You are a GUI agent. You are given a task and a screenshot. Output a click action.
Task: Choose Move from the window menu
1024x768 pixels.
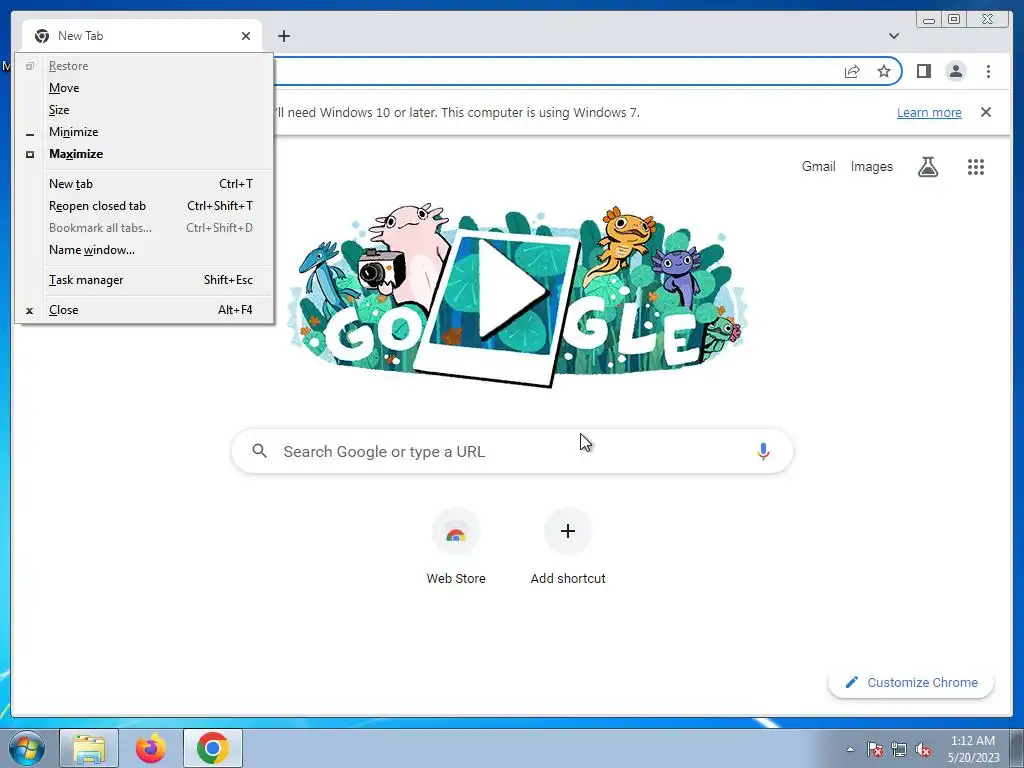pos(144,88)
